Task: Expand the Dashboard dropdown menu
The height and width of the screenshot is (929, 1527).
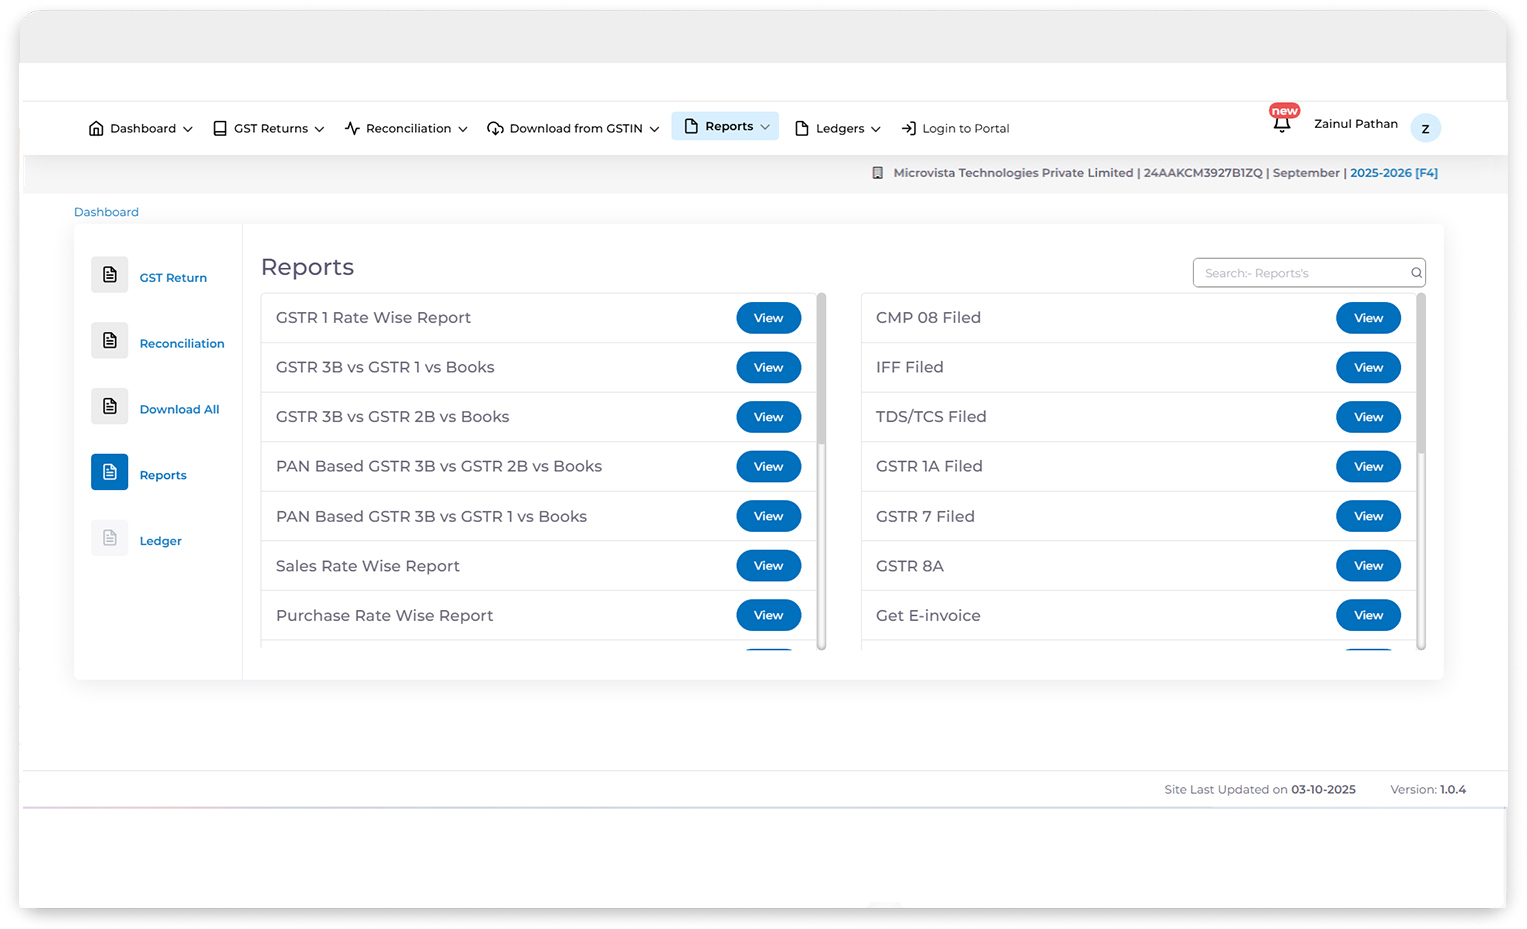Action: (141, 129)
